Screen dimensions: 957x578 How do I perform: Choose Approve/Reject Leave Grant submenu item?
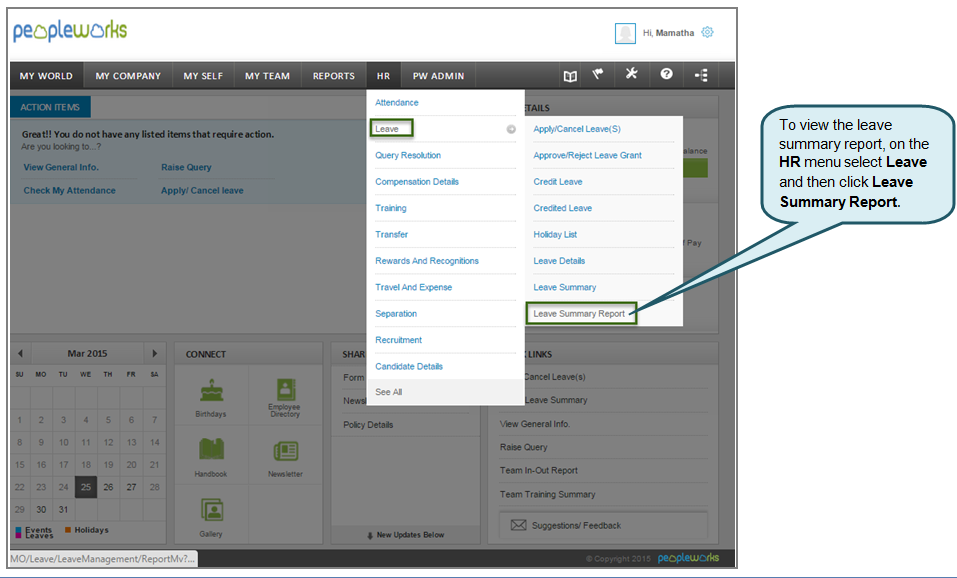click(x=588, y=155)
